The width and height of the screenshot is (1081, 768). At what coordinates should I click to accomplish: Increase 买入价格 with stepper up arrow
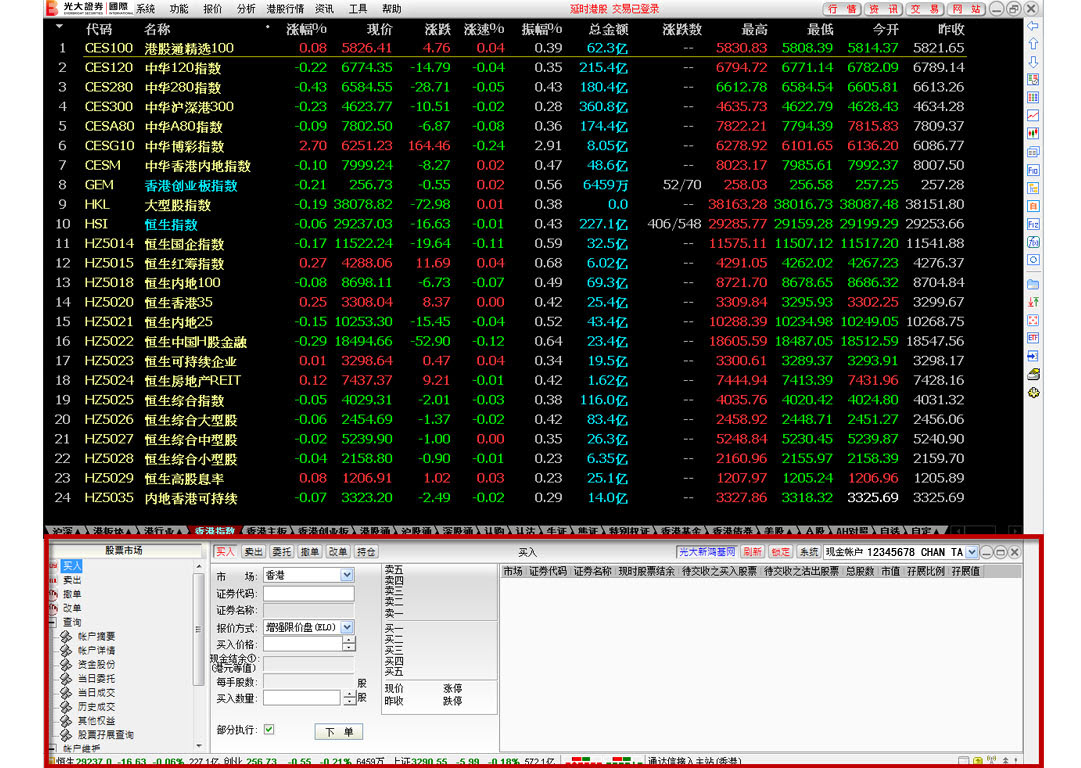[x=350, y=640]
